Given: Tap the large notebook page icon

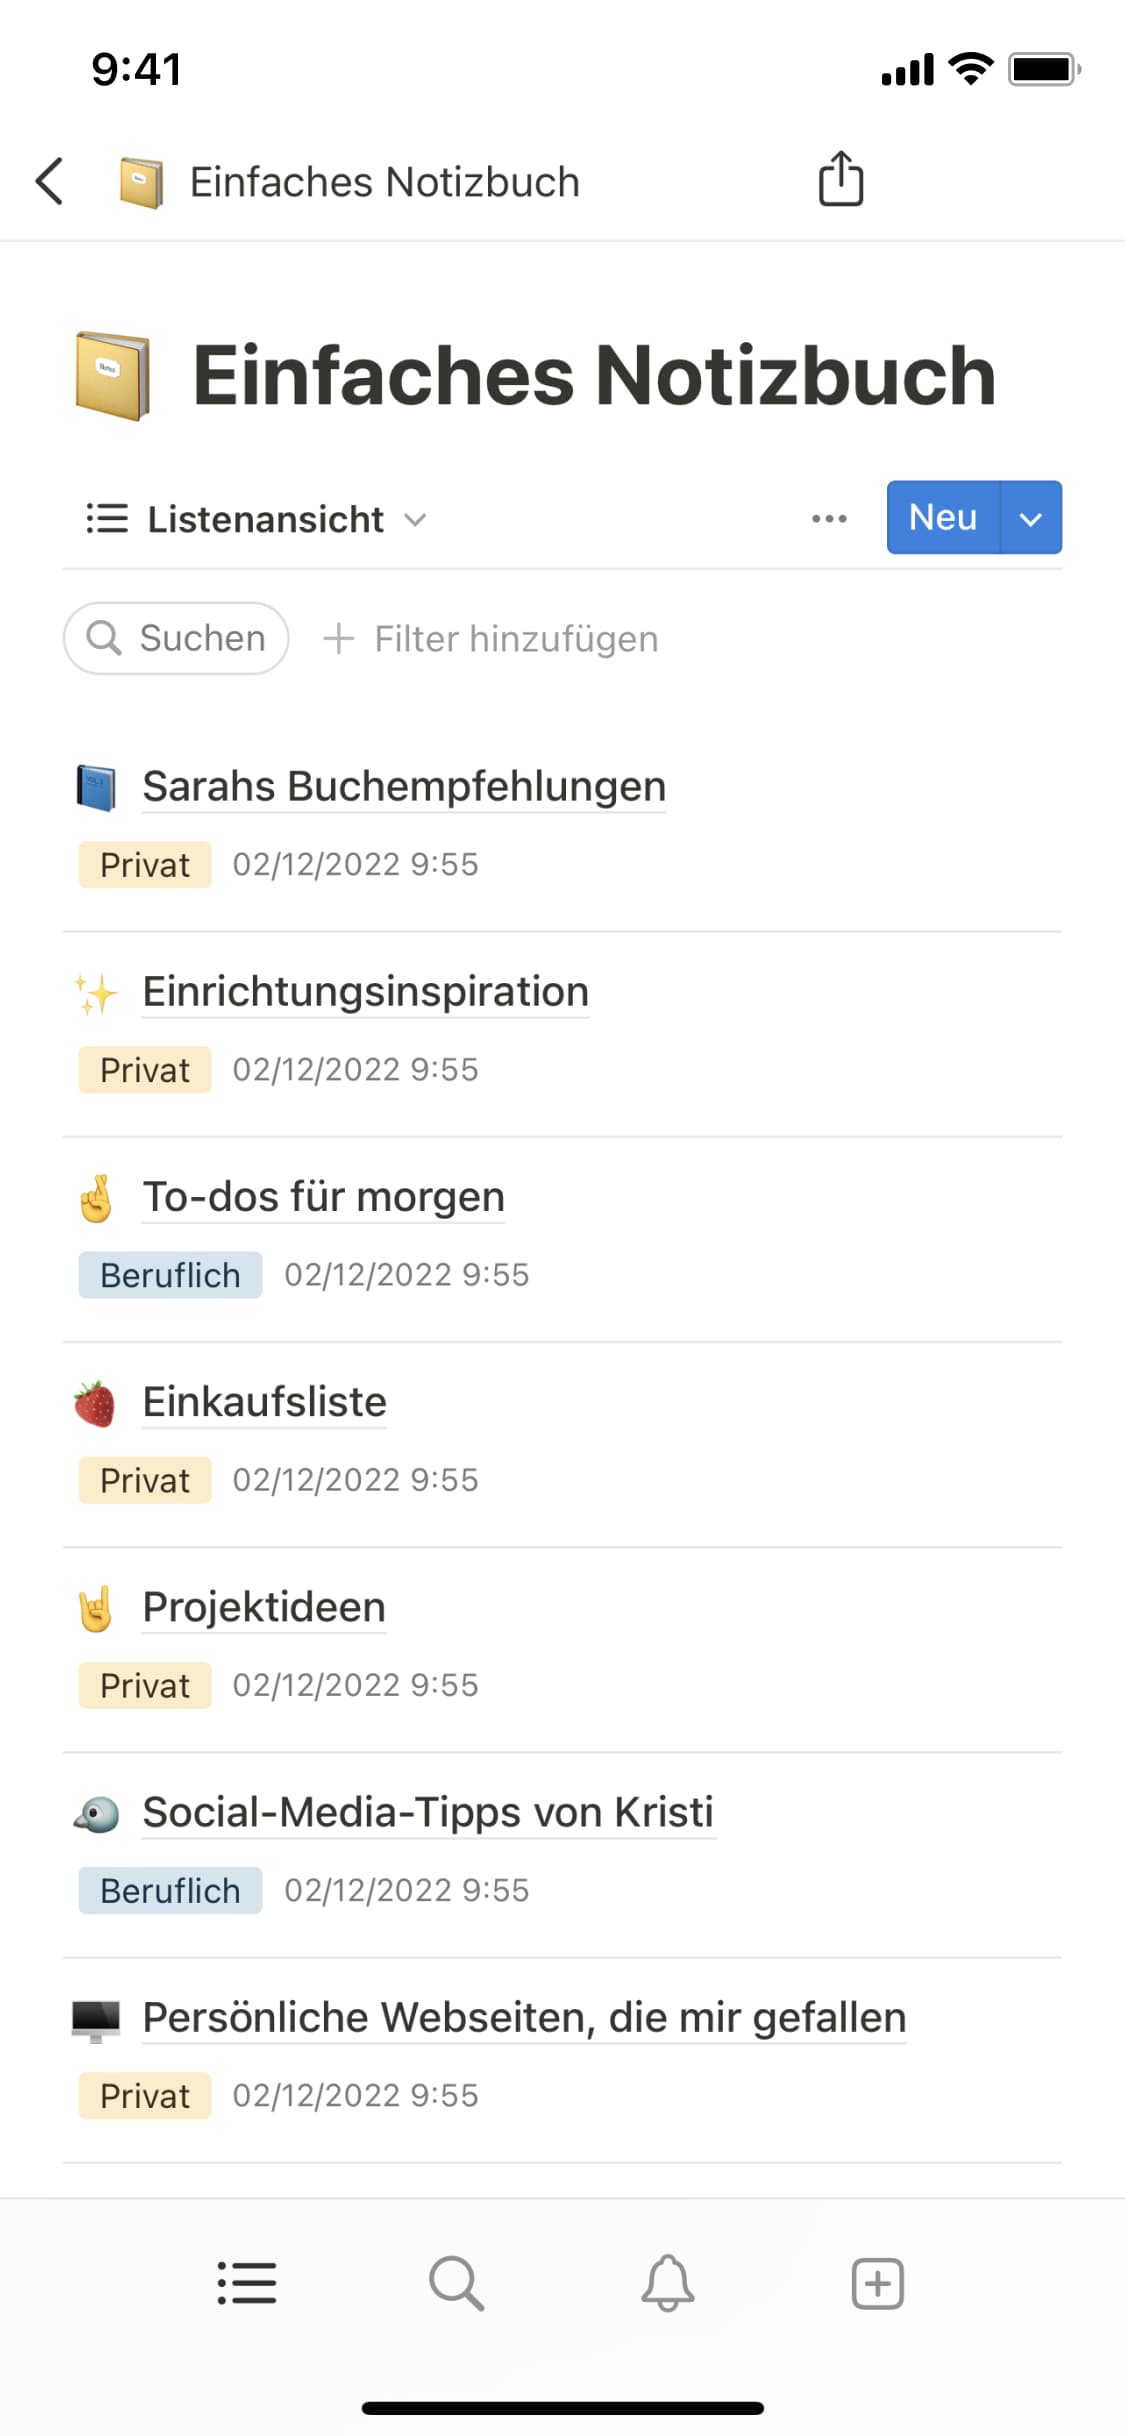Looking at the screenshot, I should pyautogui.click(x=113, y=376).
